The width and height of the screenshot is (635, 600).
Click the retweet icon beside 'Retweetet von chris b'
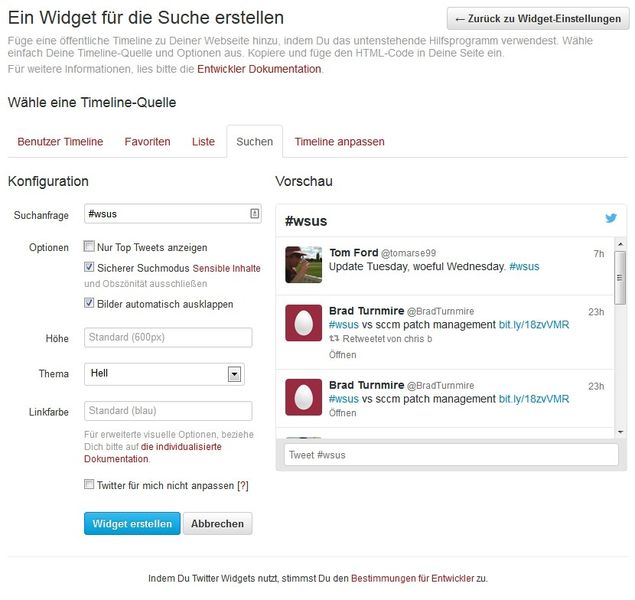pos(334,338)
